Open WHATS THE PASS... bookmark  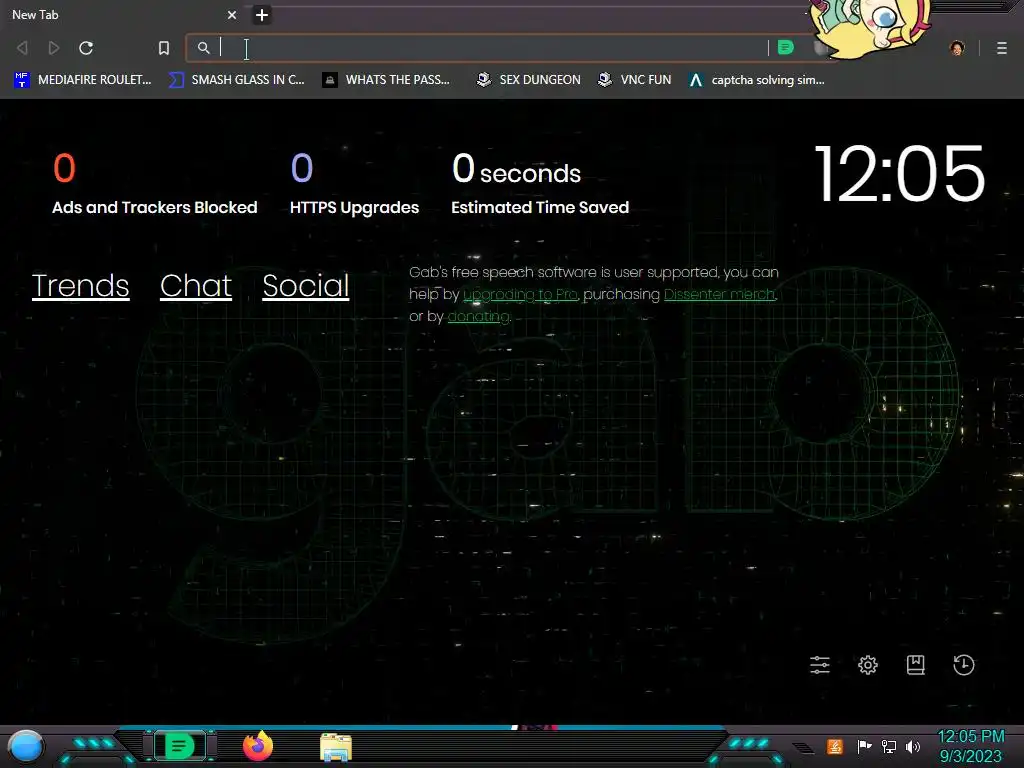(387, 80)
